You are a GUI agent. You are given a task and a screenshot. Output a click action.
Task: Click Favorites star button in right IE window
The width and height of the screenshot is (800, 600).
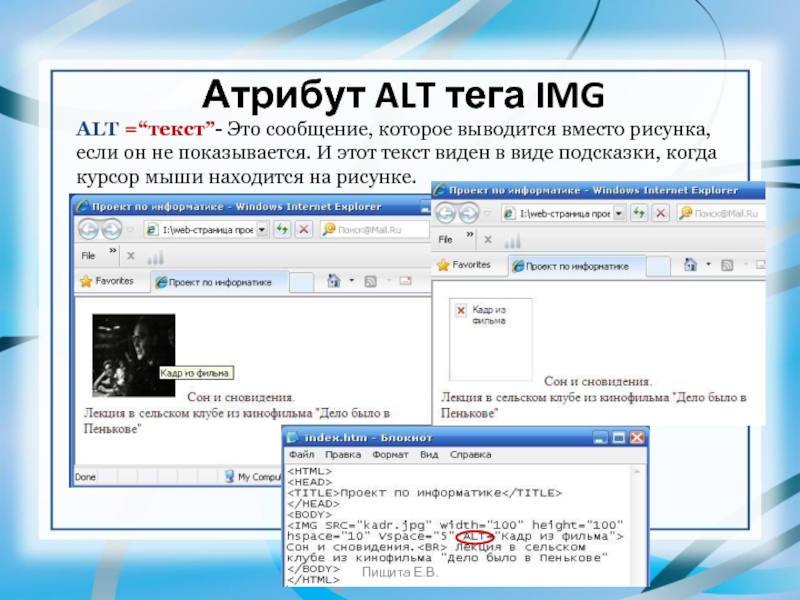pos(463,265)
